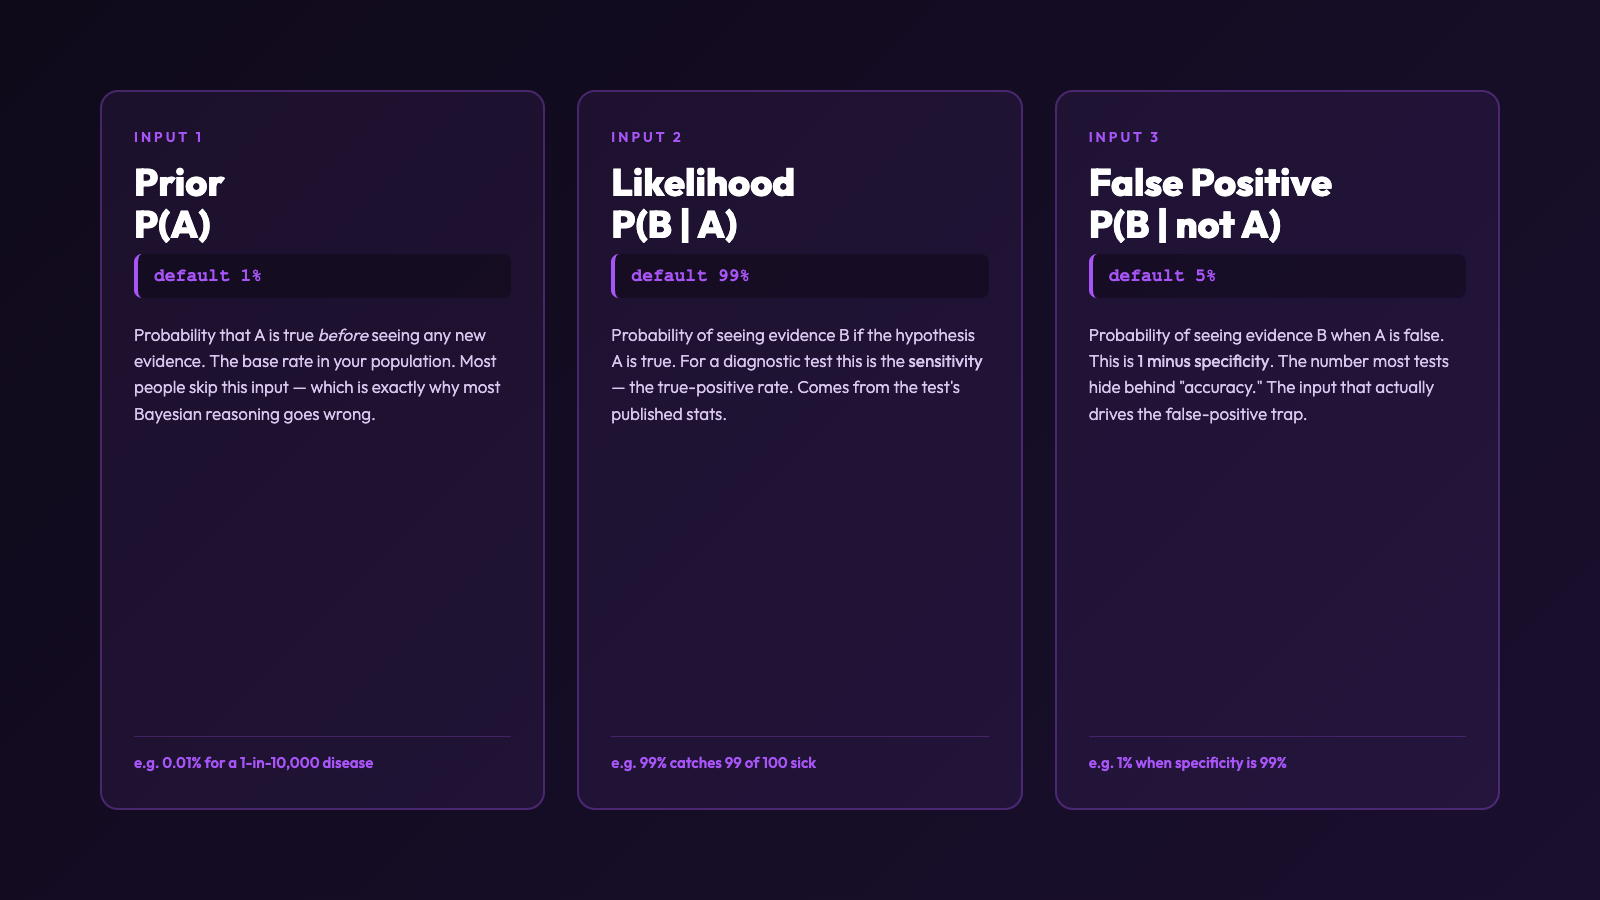Select the Prior P(A) heading
Viewport: 1600px width, 900px height.
point(179,204)
